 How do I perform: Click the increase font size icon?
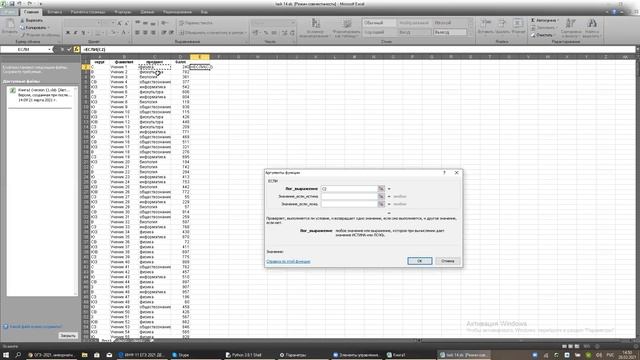(x=120, y=23)
